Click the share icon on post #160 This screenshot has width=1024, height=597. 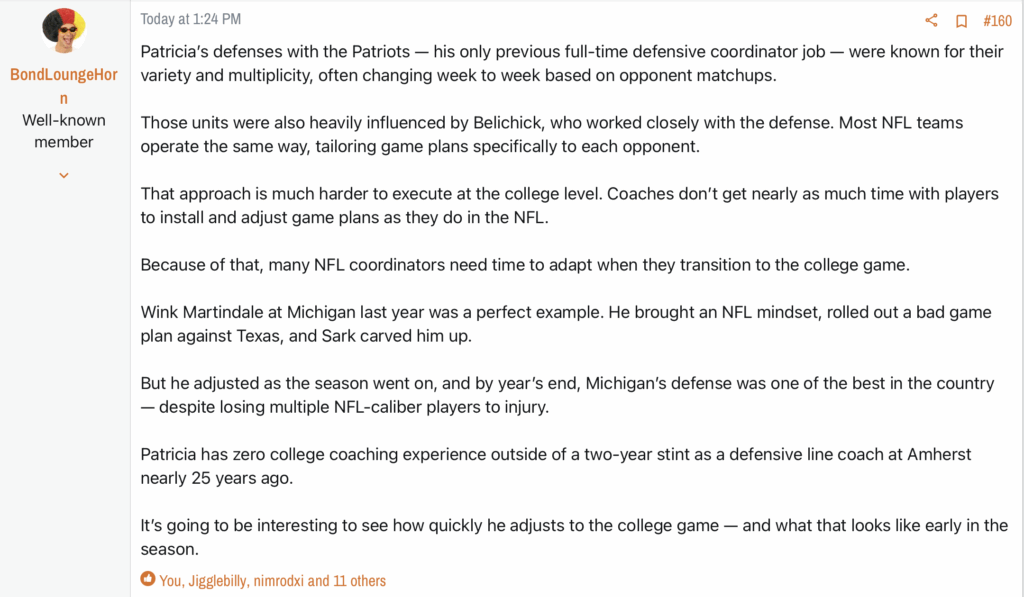tap(931, 20)
